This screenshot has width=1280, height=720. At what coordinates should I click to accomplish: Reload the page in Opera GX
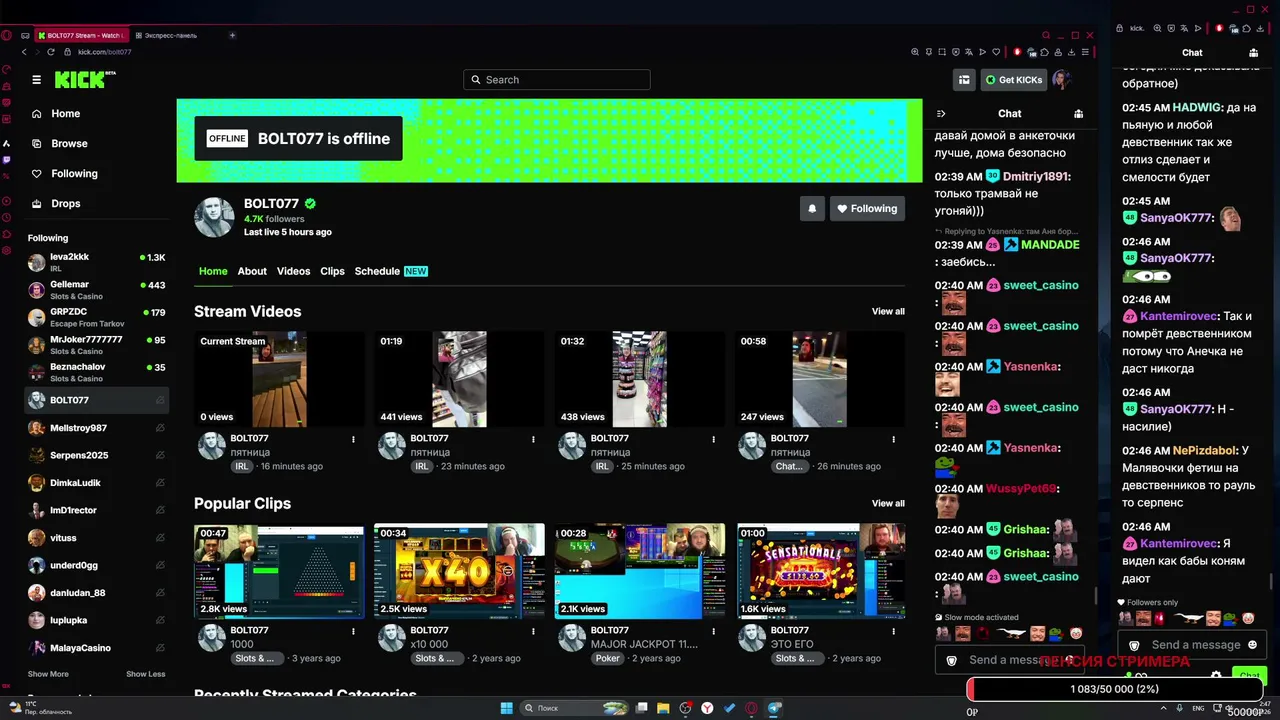click(x=52, y=52)
